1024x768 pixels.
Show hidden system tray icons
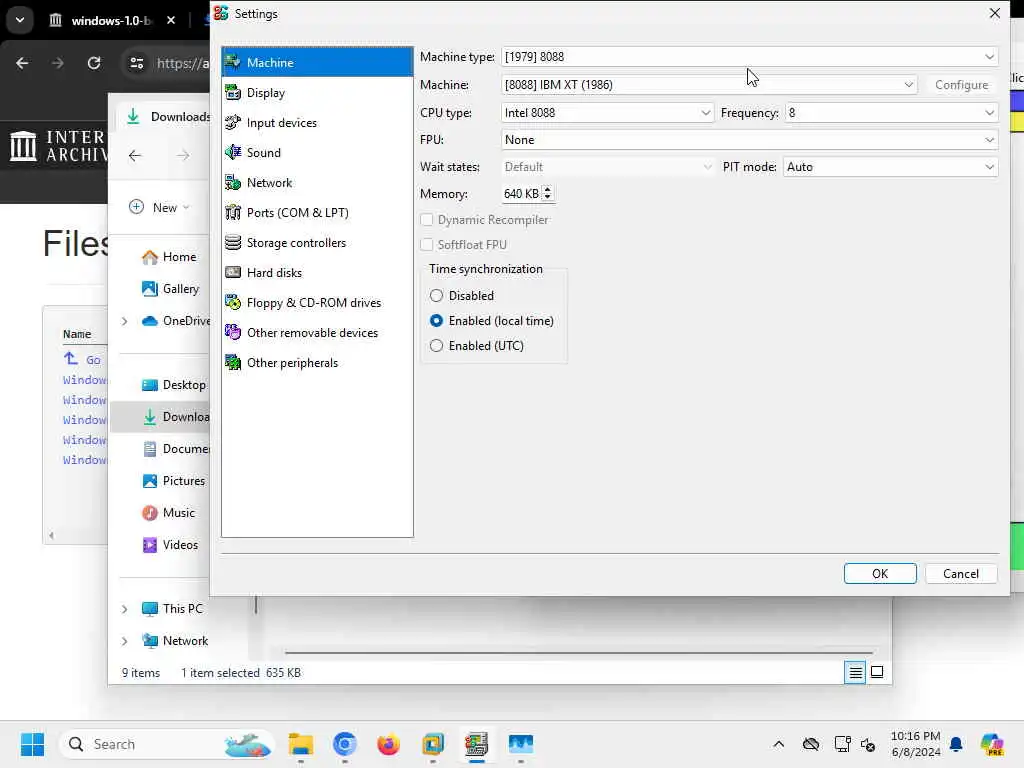(778, 744)
